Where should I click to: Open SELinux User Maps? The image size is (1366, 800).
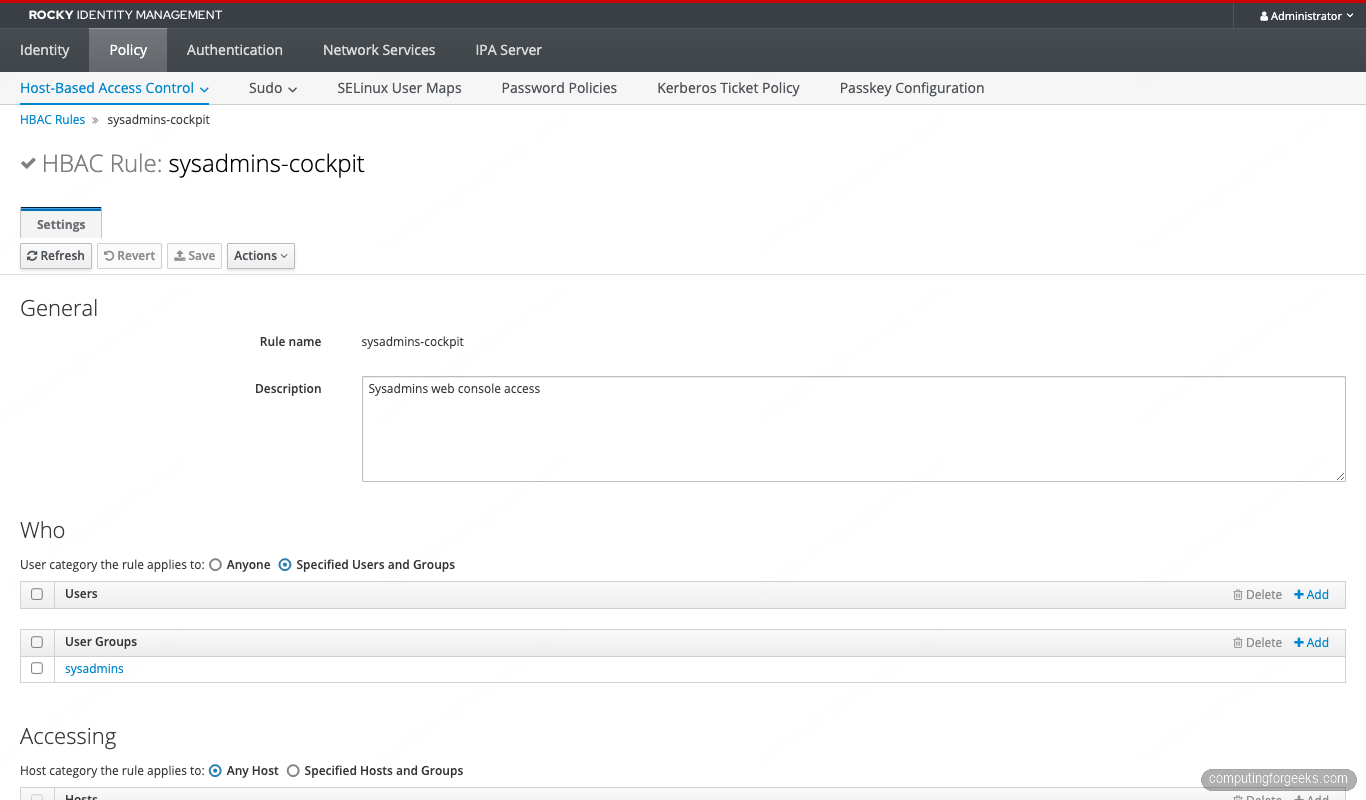tap(400, 88)
